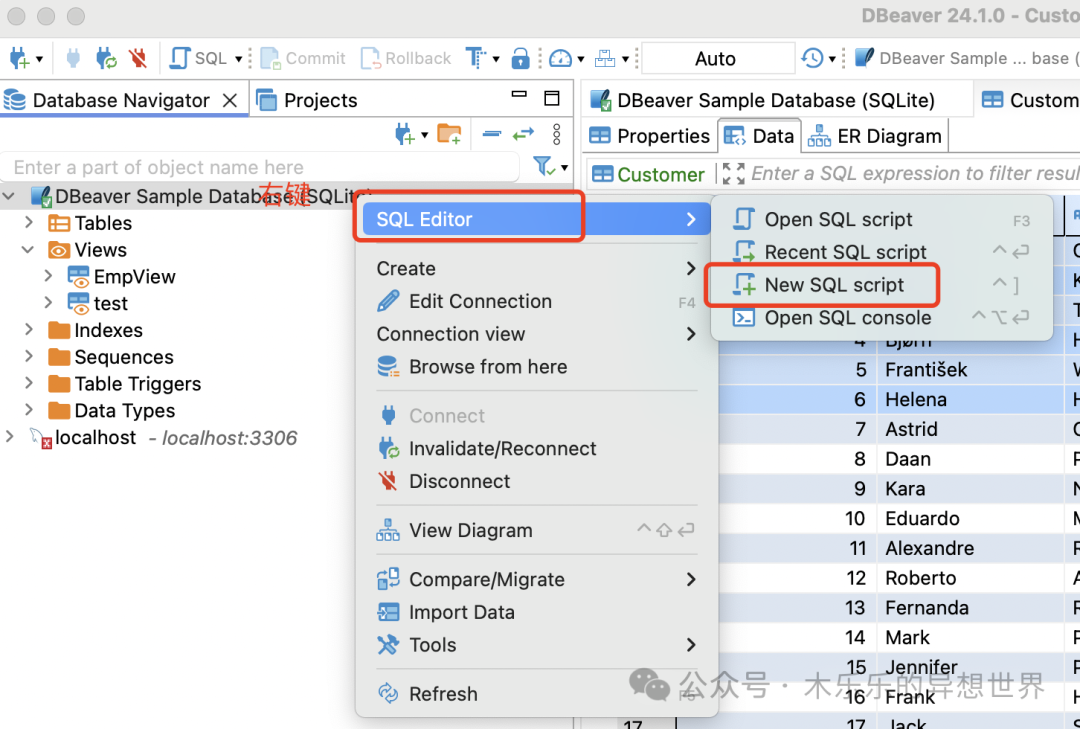The width and height of the screenshot is (1080, 729).
Task: Expand the Tables tree node
Action: (x=29, y=223)
